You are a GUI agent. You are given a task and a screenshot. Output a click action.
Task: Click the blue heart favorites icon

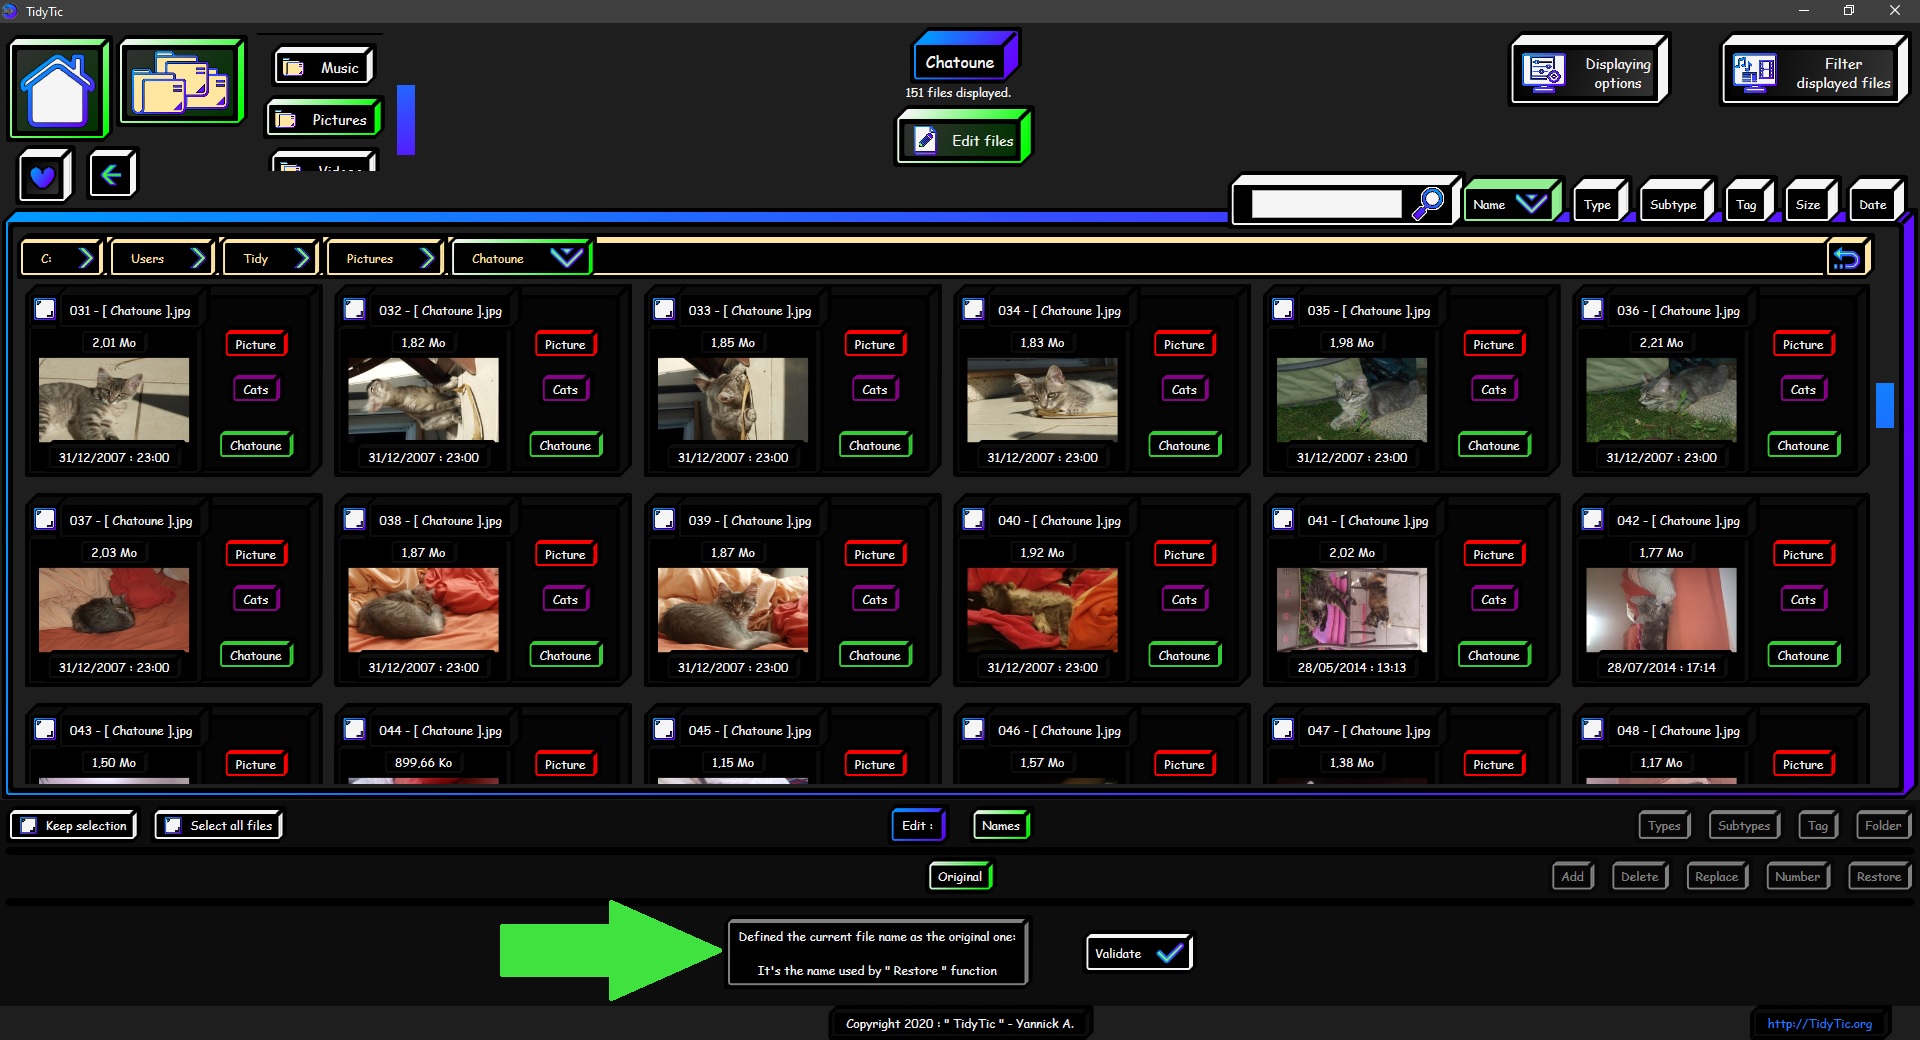pos(43,177)
